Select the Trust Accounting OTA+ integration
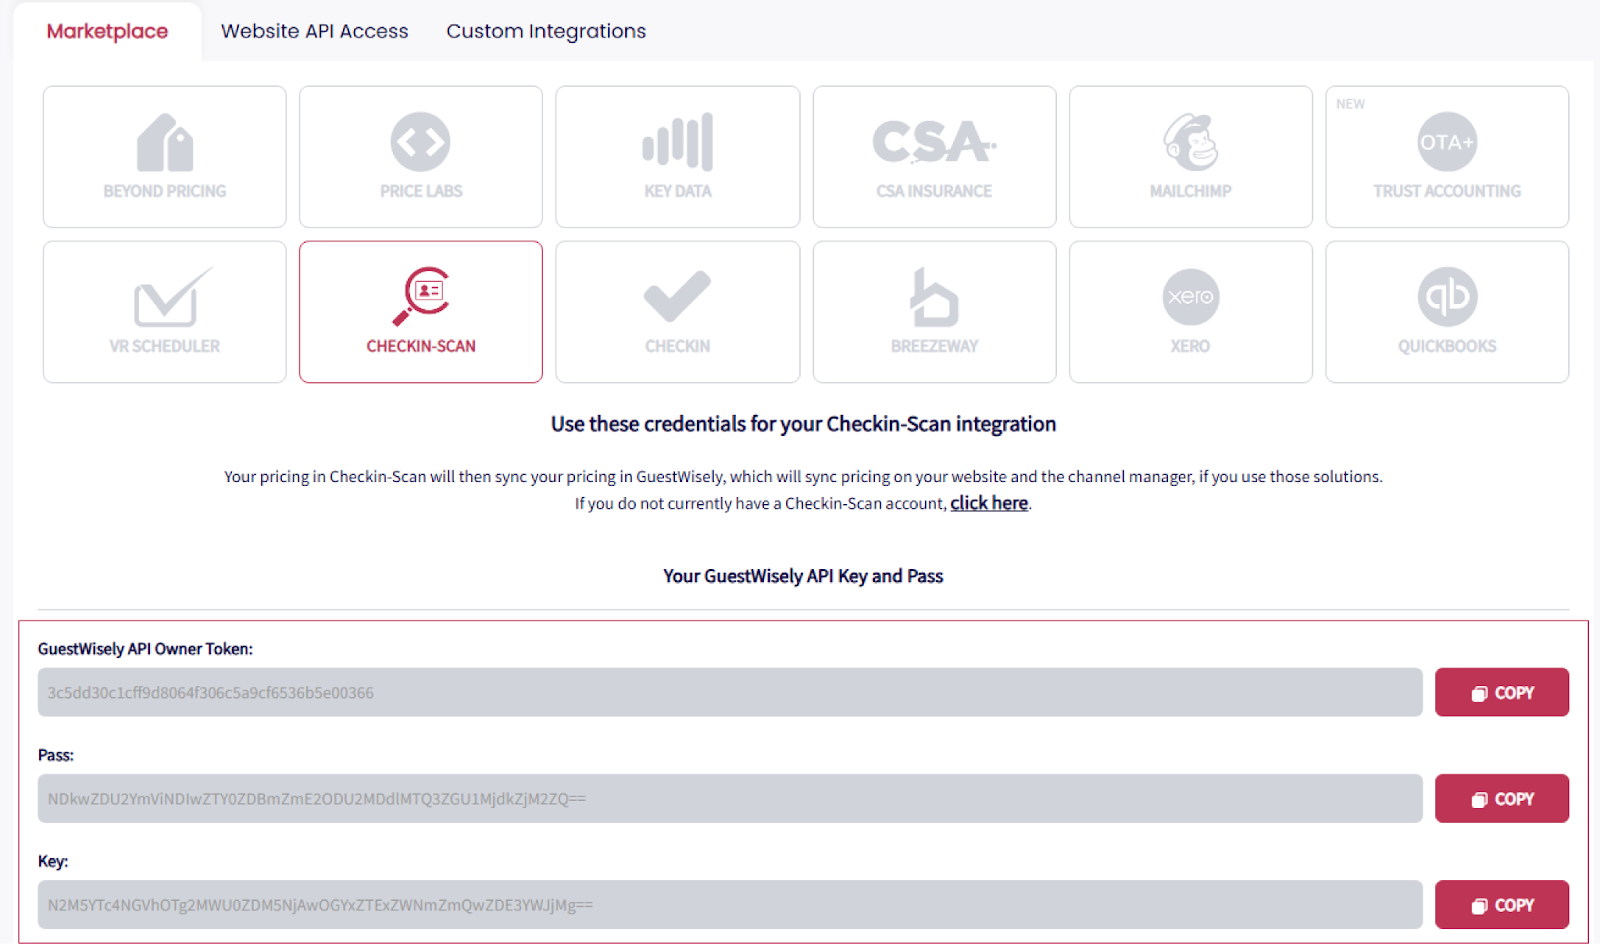 click(1447, 157)
